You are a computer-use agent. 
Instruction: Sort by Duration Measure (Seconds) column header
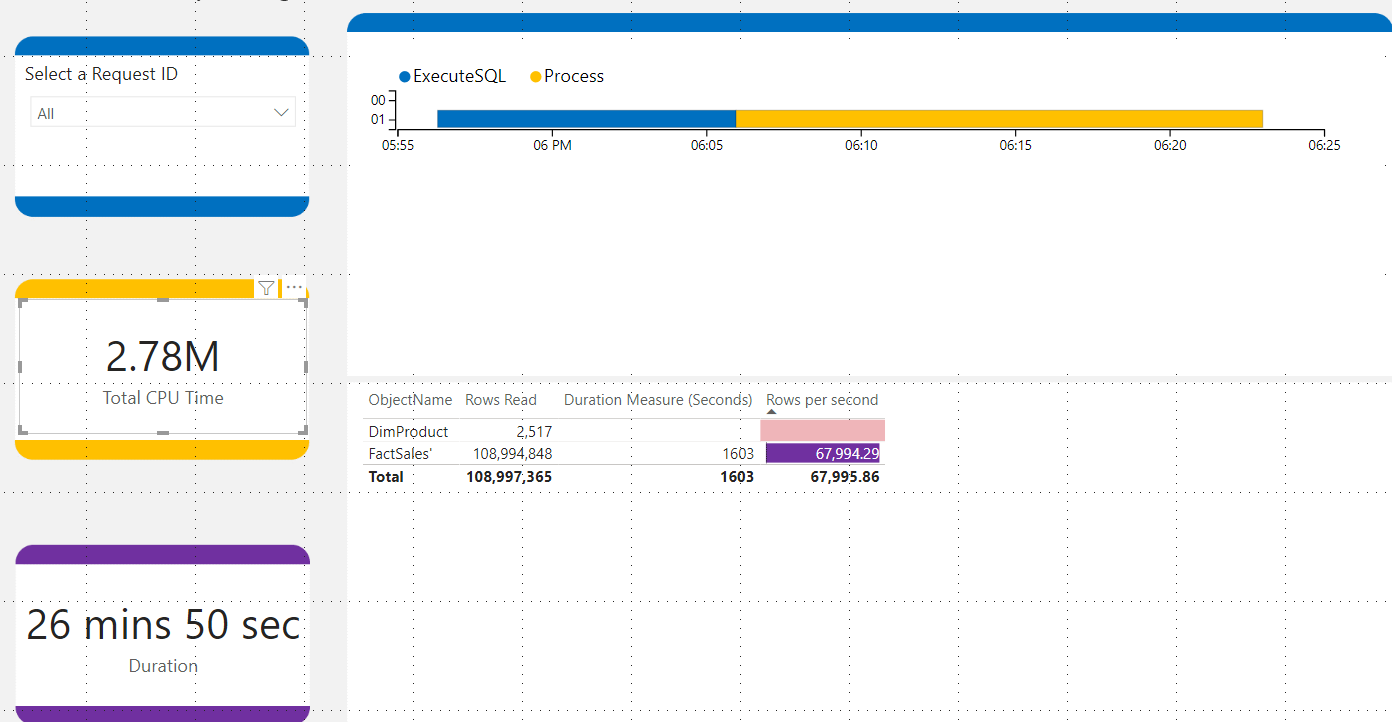(657, 399)
